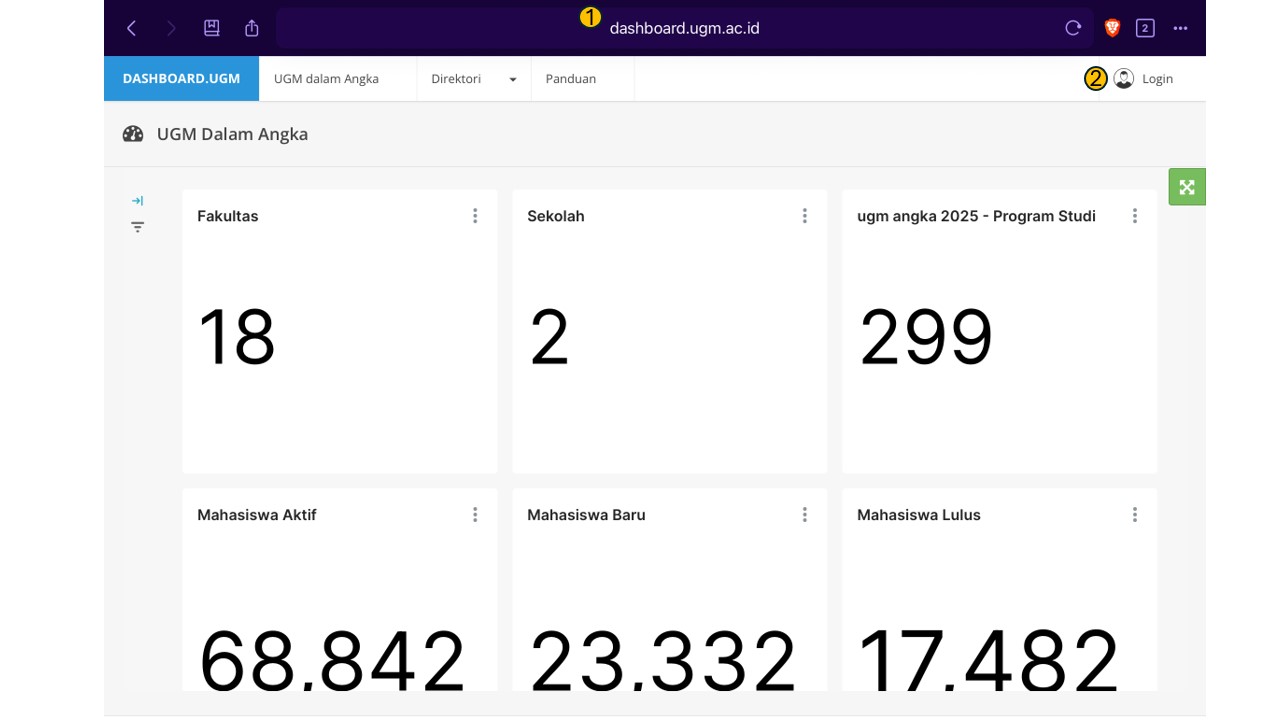Click the green fullscreen expand button

click(1187, 187)
